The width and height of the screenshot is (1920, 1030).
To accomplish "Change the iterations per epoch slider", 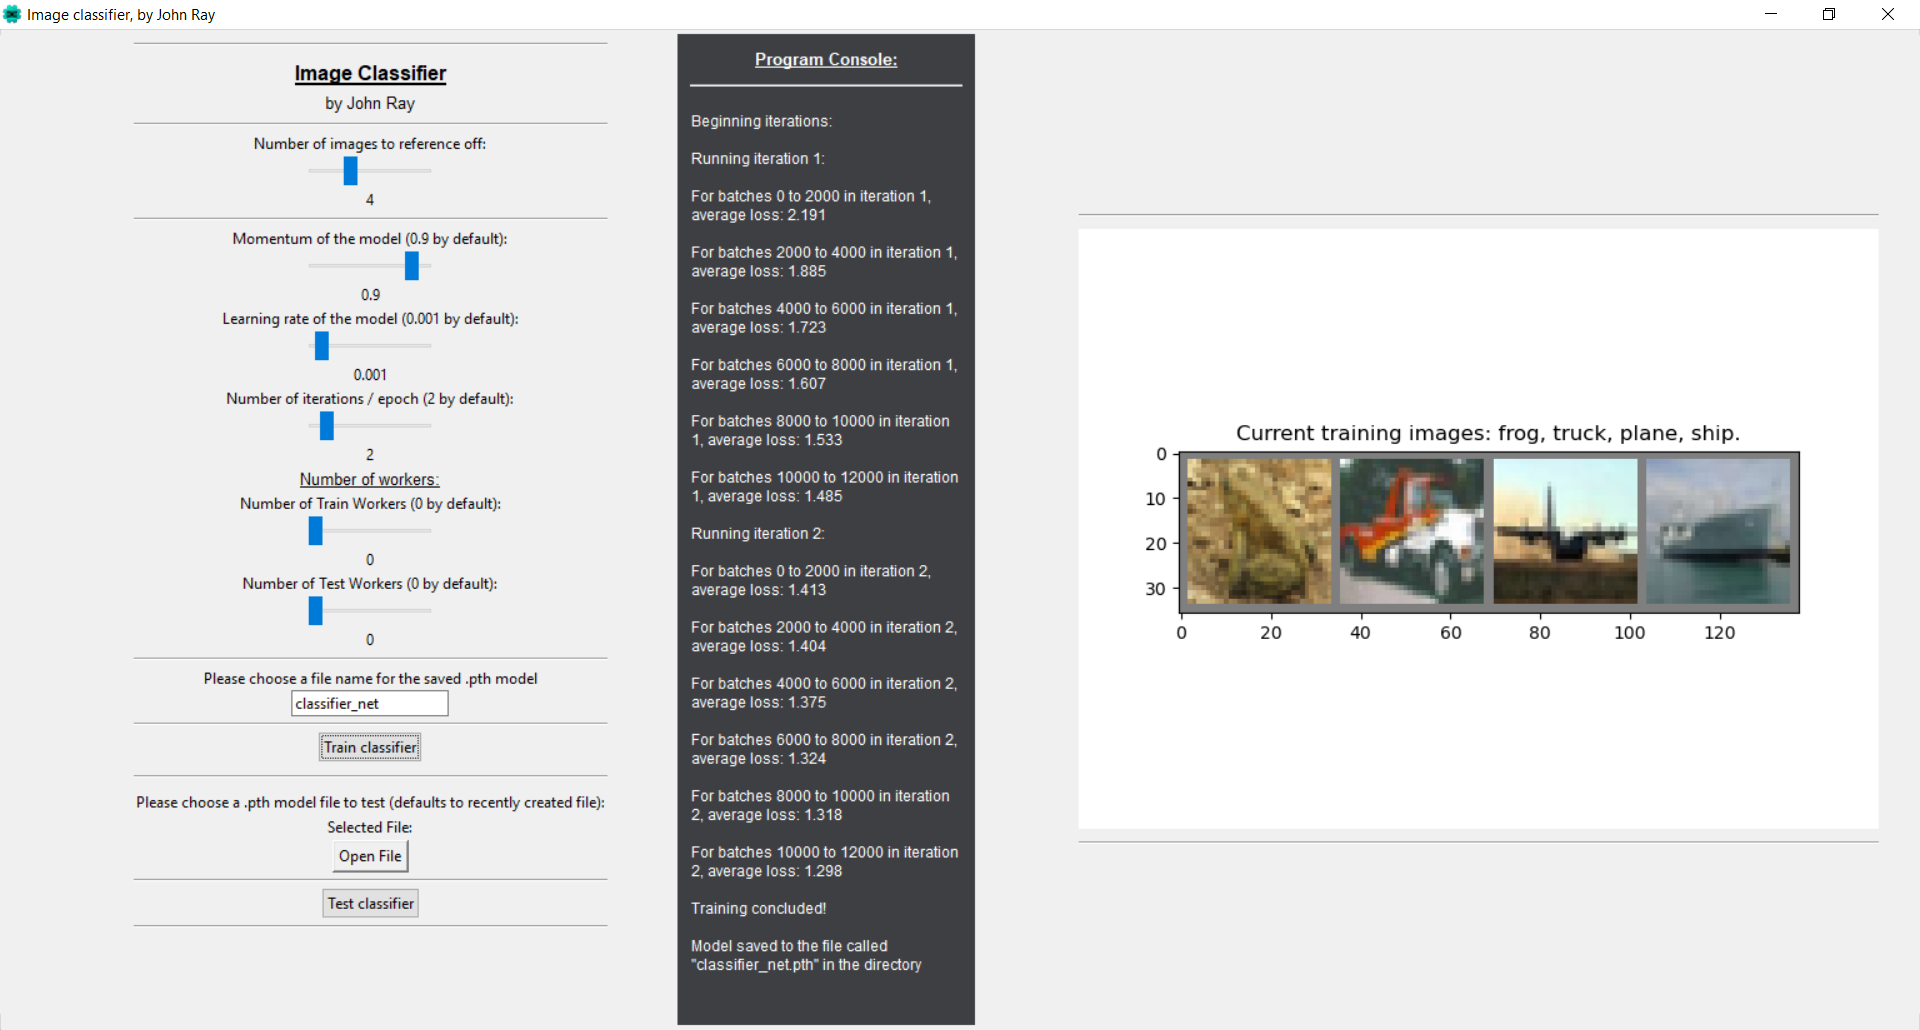I will (x=325, y=426).
